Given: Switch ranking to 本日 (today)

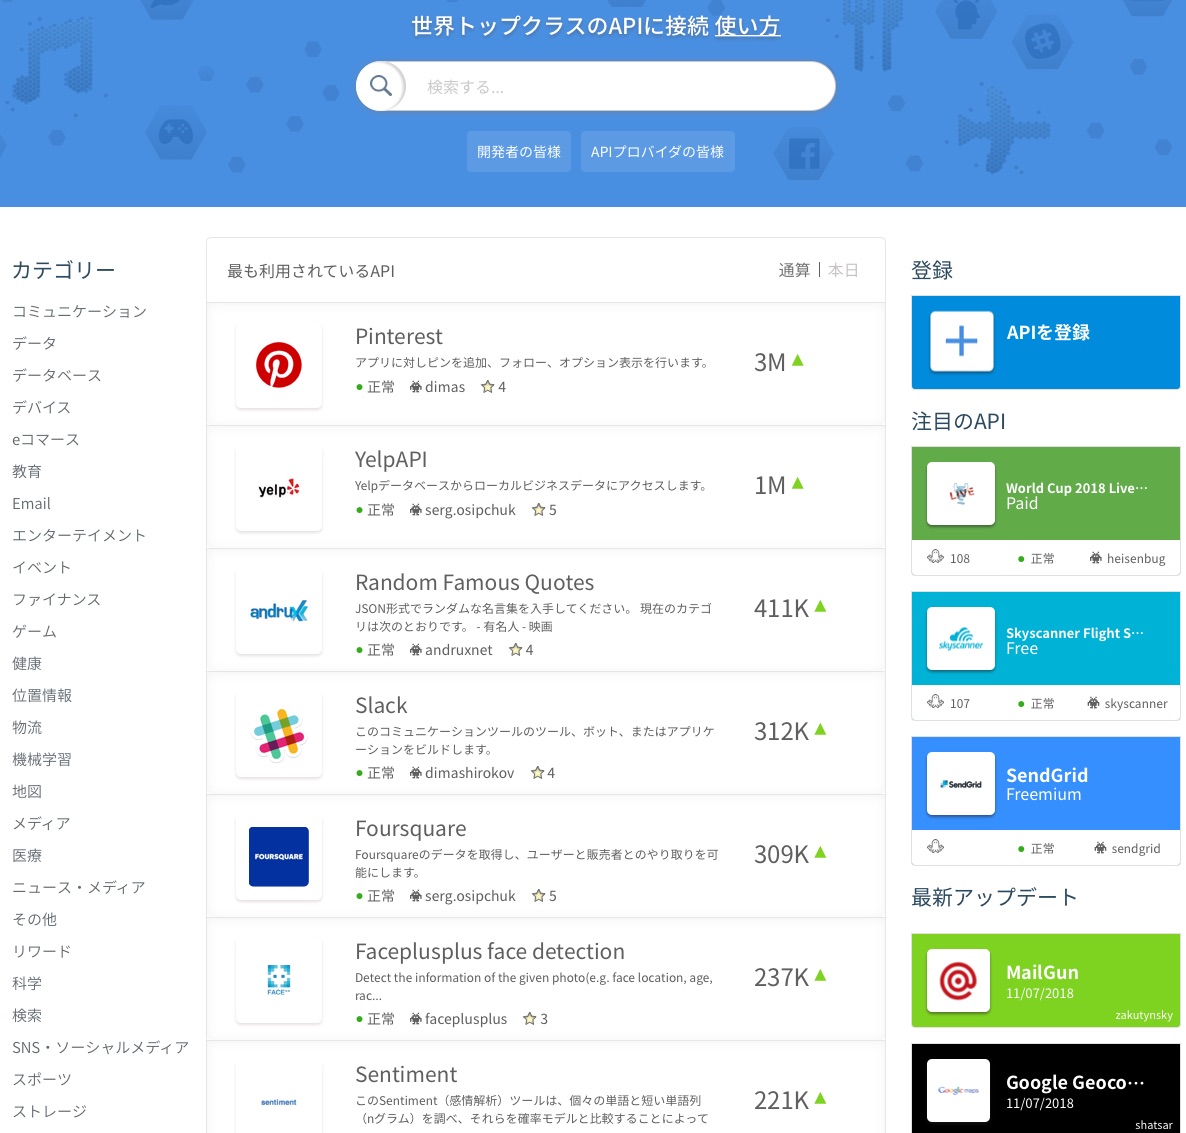Looking at the screenshot, I should point(843,270).
